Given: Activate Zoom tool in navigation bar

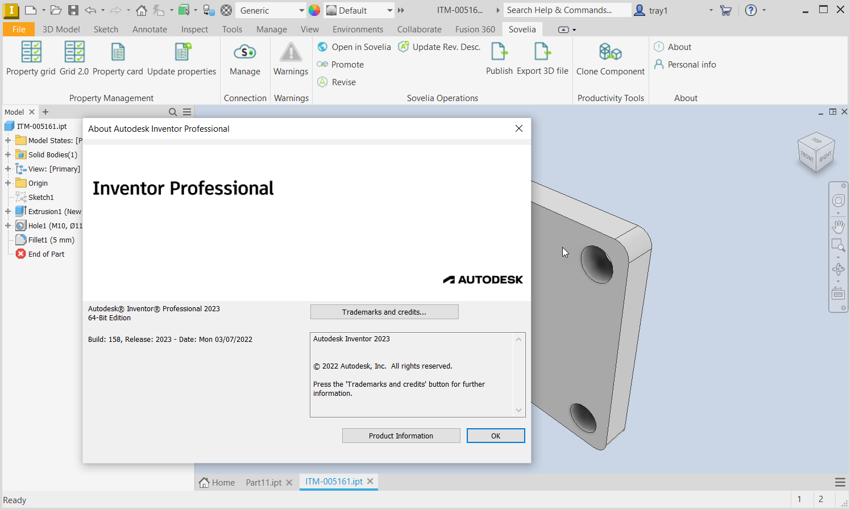Looking at the screenshot, I should 838,246.
